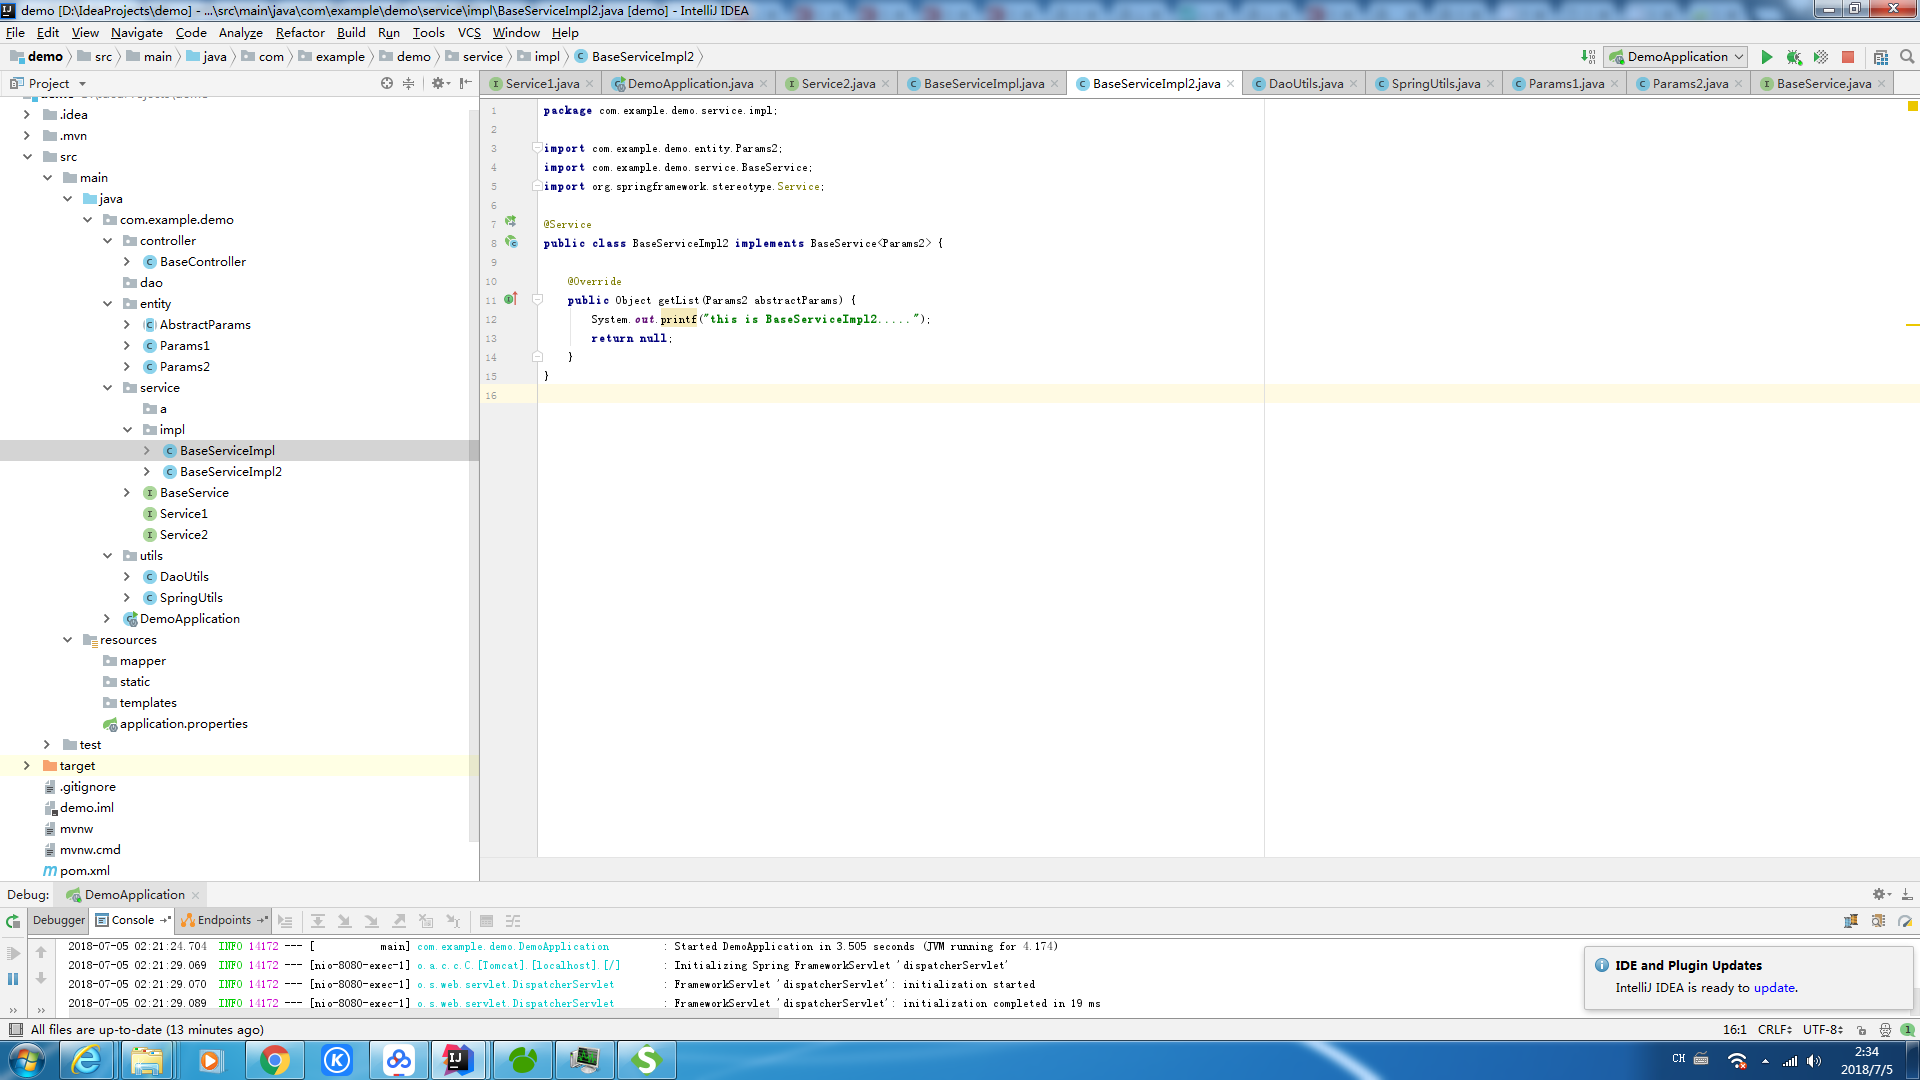Screen dimensions: 1920x1080
Task: Open Debug panel settings gear
Action: (1881, 894)
